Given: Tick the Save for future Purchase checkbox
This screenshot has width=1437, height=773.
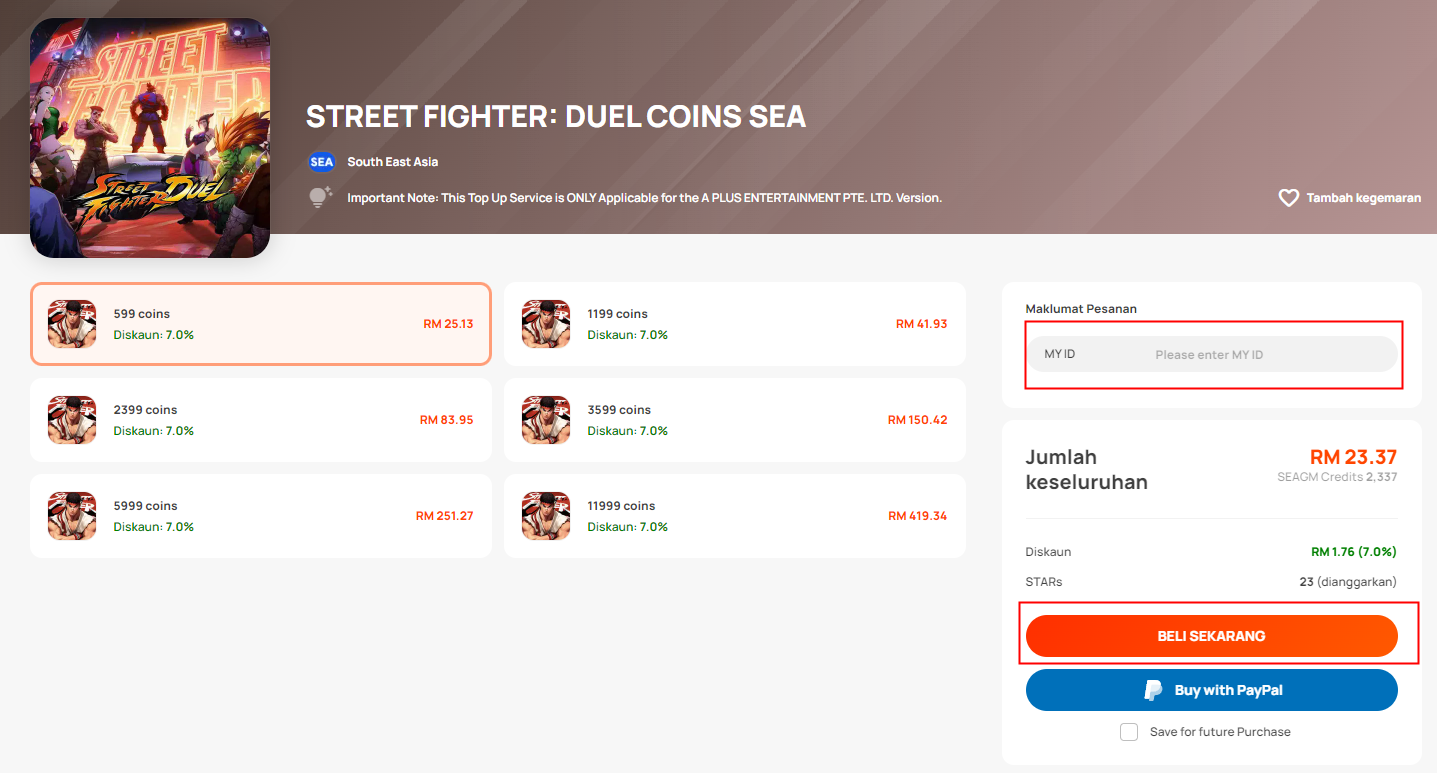Looking at the screenshot, I should tap(1129, 732).
